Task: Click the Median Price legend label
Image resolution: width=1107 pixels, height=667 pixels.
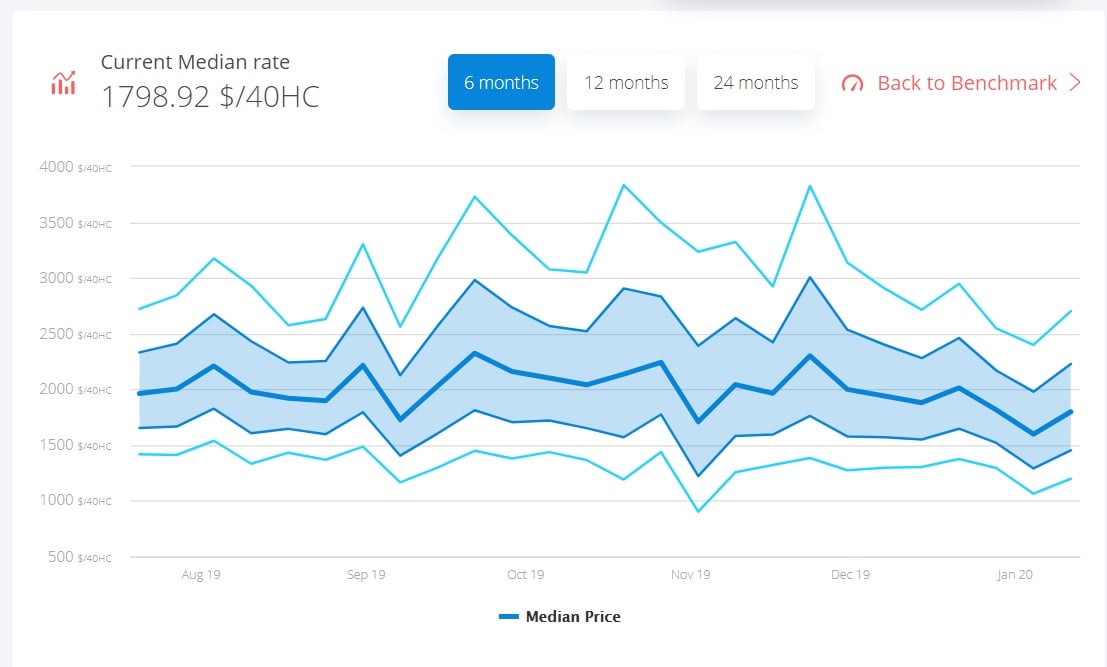Action: (573, 617)
